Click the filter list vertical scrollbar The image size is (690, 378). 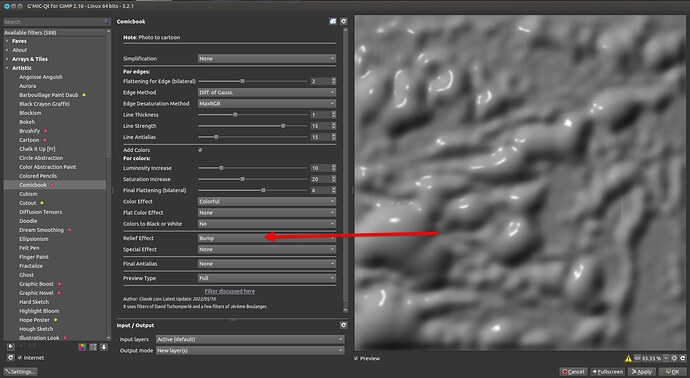point(109,185)
